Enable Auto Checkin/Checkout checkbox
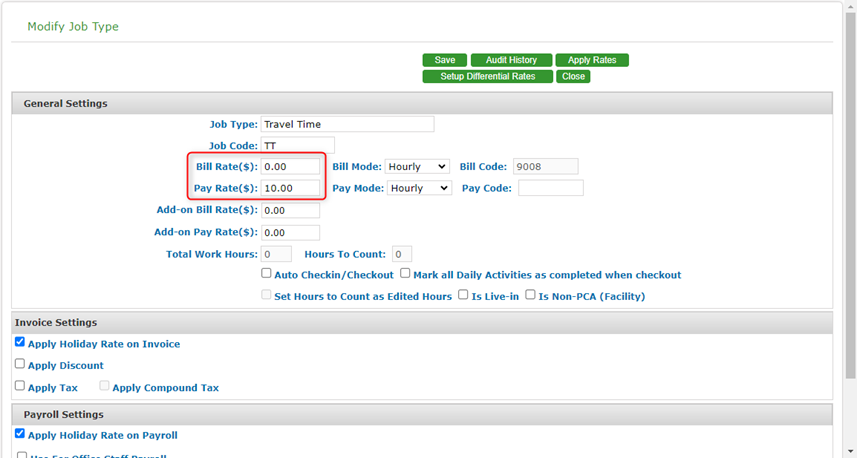This screenshot has height=458, width=857. [267, 273]
